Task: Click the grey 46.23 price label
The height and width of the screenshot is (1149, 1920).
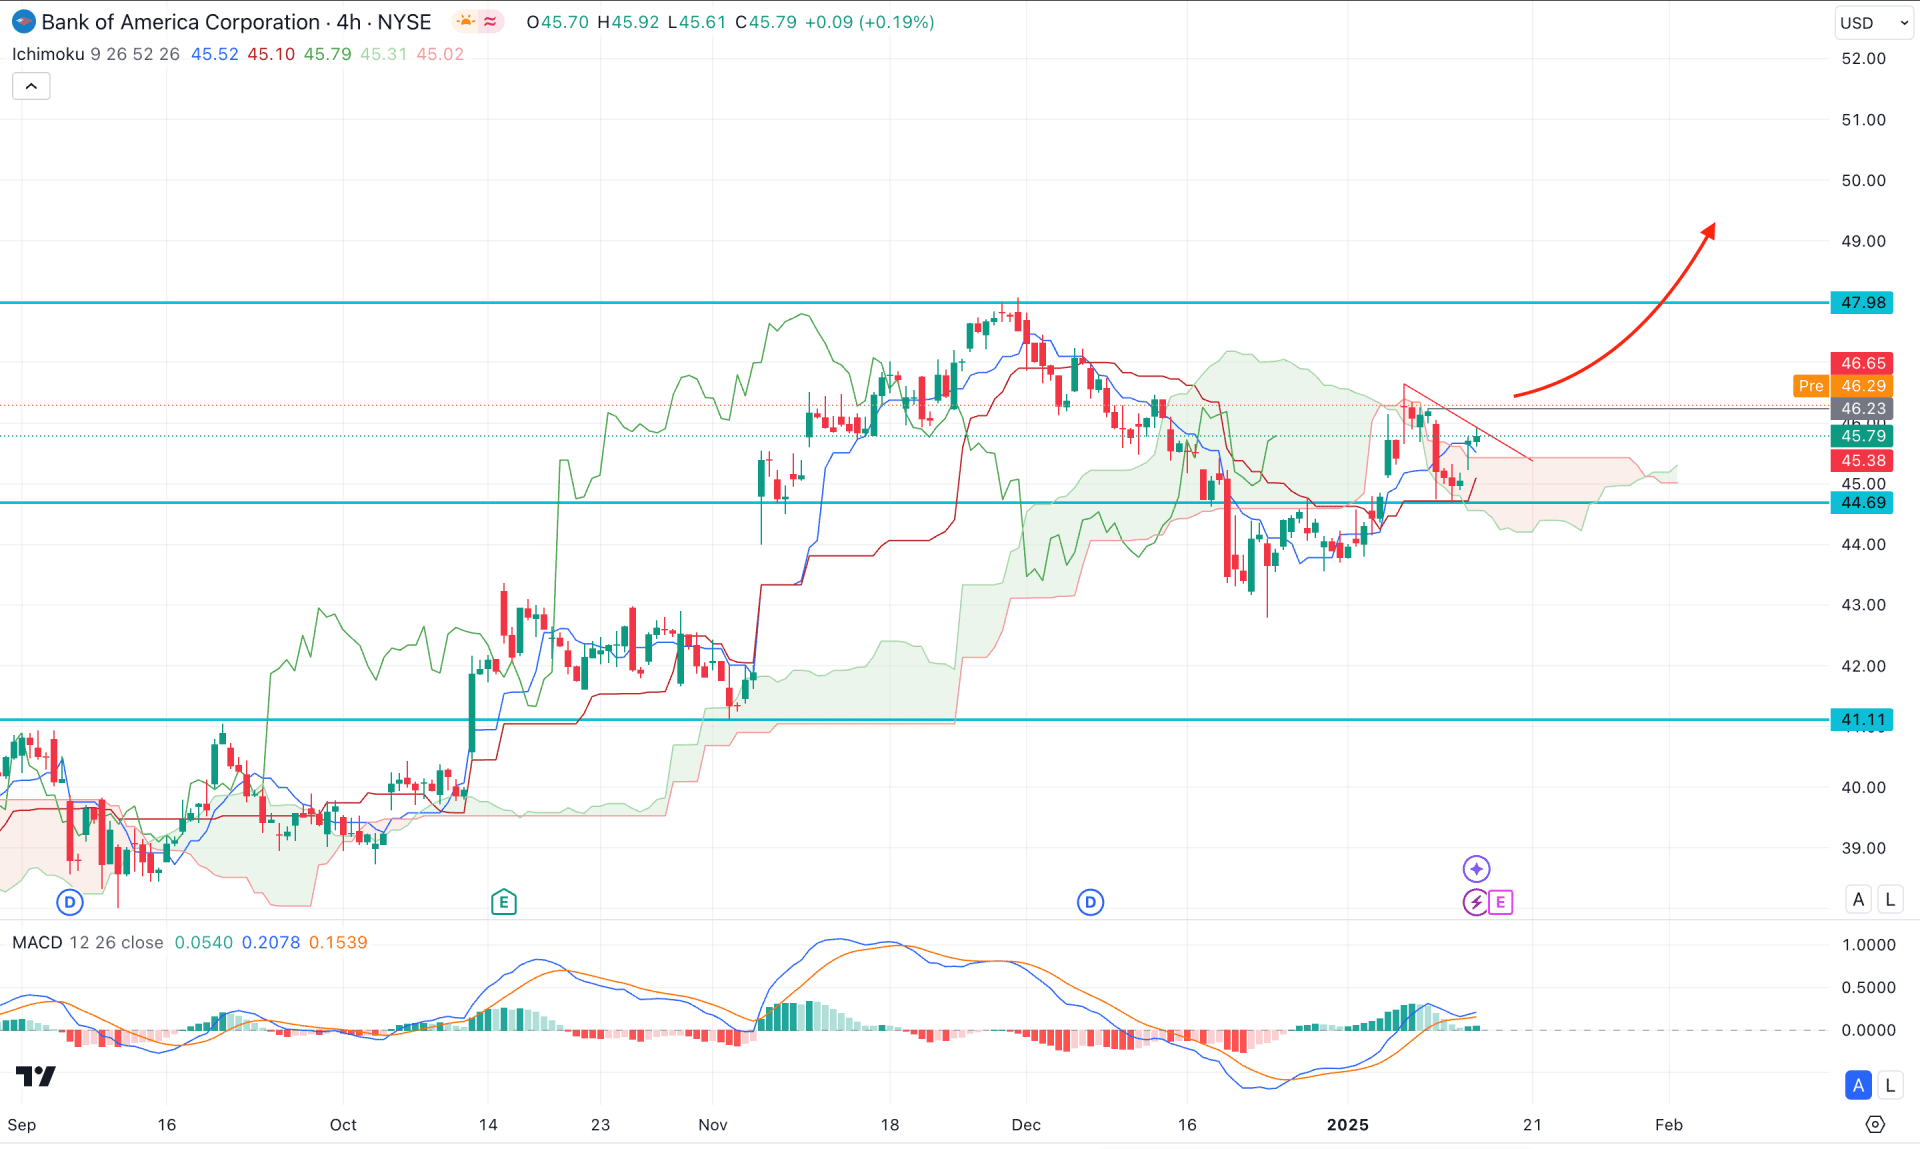Action: [1862, 408]
